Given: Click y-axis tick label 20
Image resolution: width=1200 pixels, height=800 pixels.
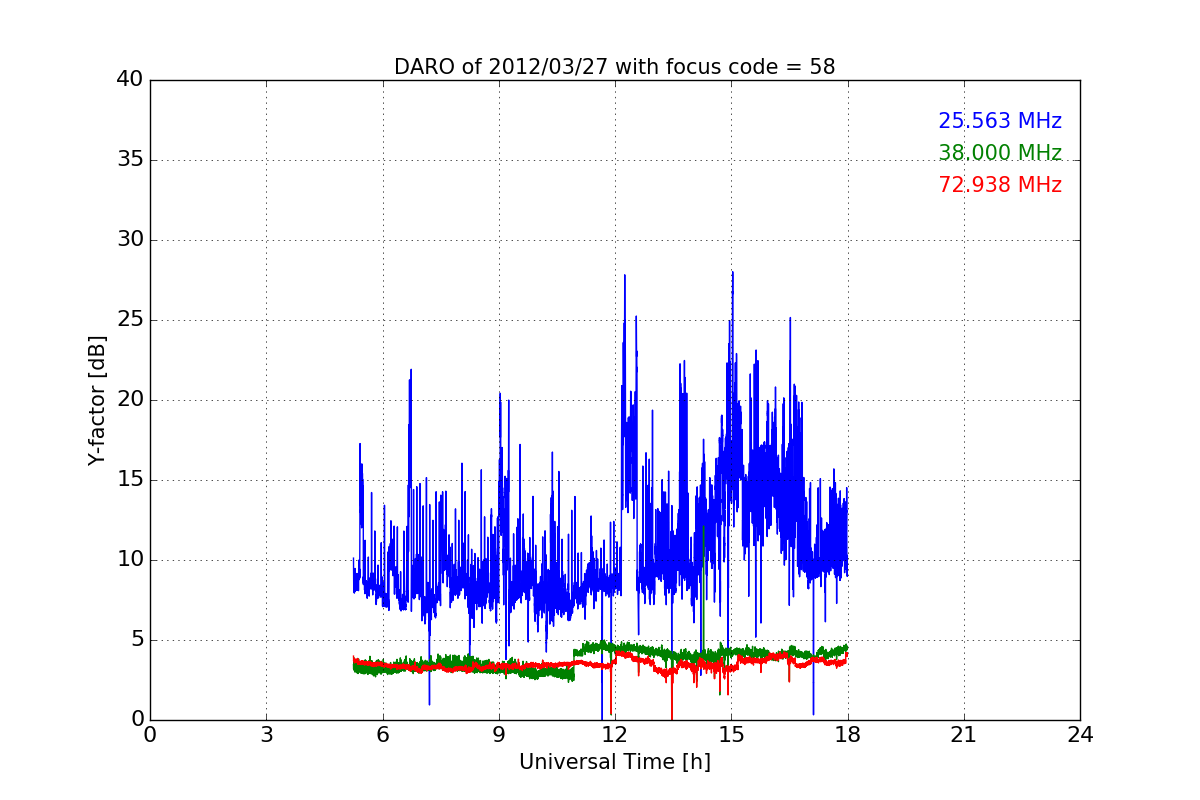Looking at the screenshot, I should pos(129,400).
